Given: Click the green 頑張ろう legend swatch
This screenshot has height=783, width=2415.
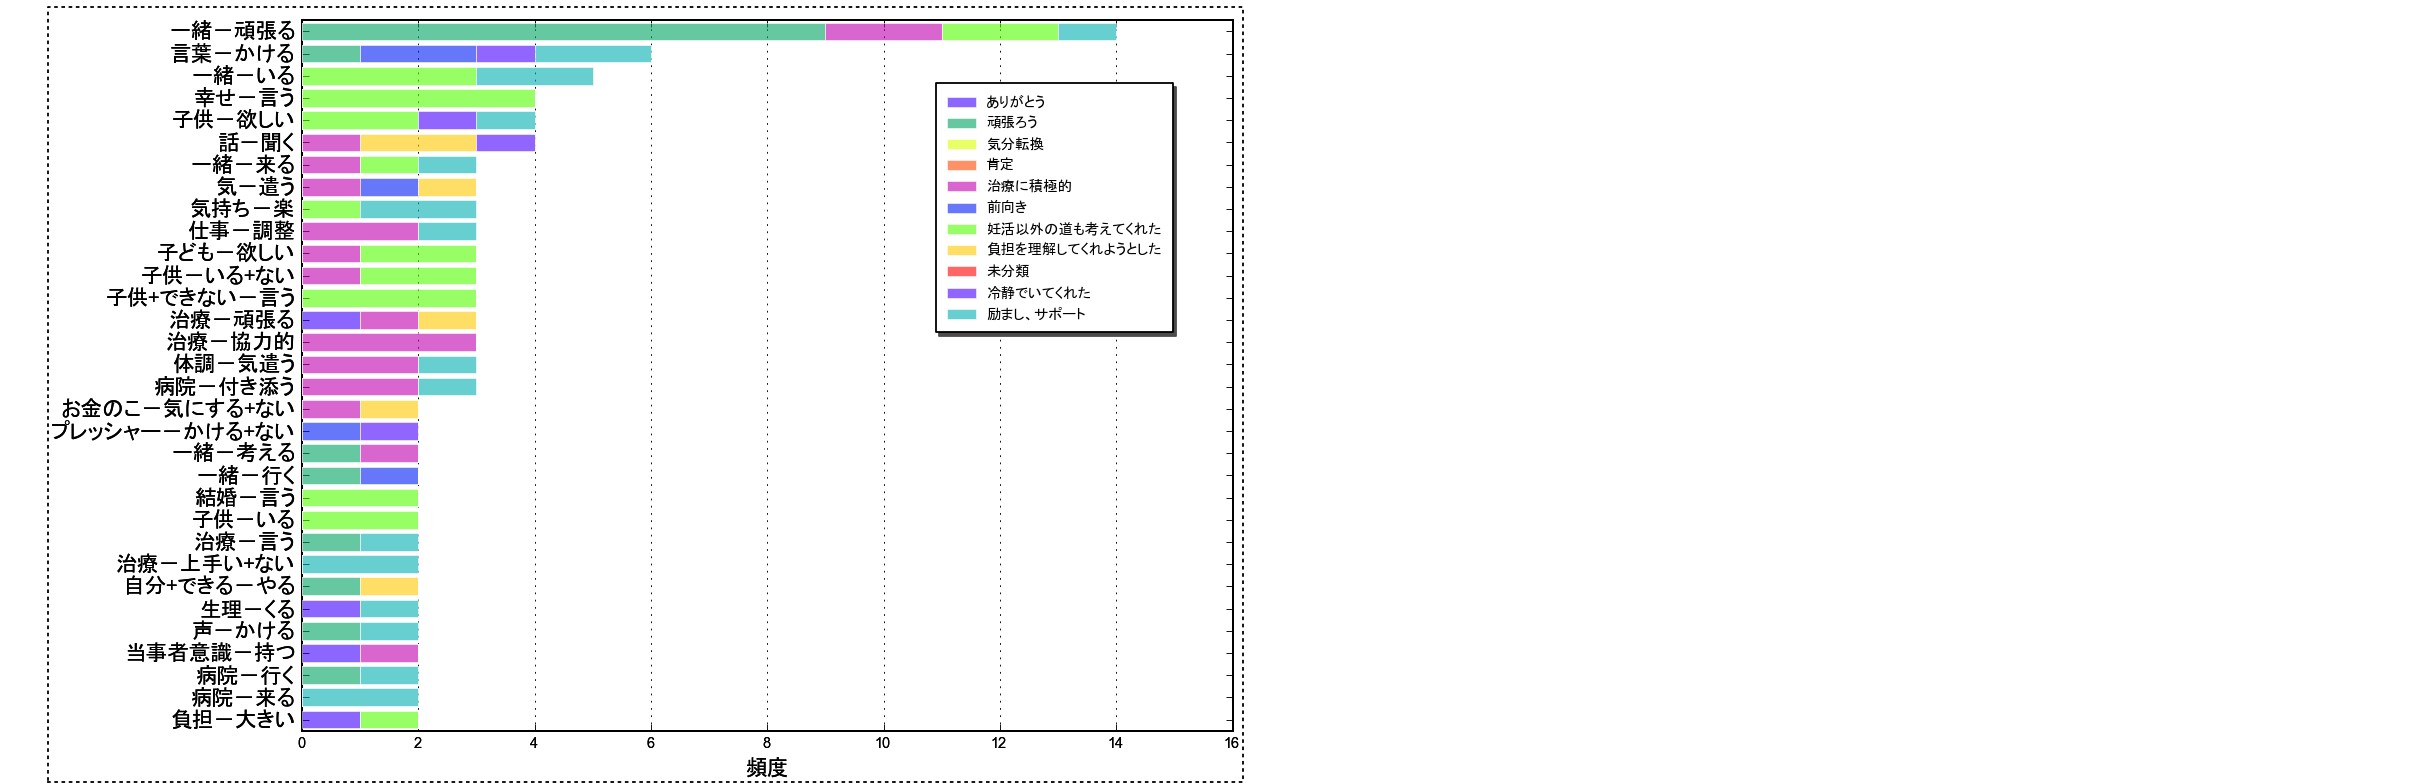Looking at the screenshot, I should click(x=961, y=123).
